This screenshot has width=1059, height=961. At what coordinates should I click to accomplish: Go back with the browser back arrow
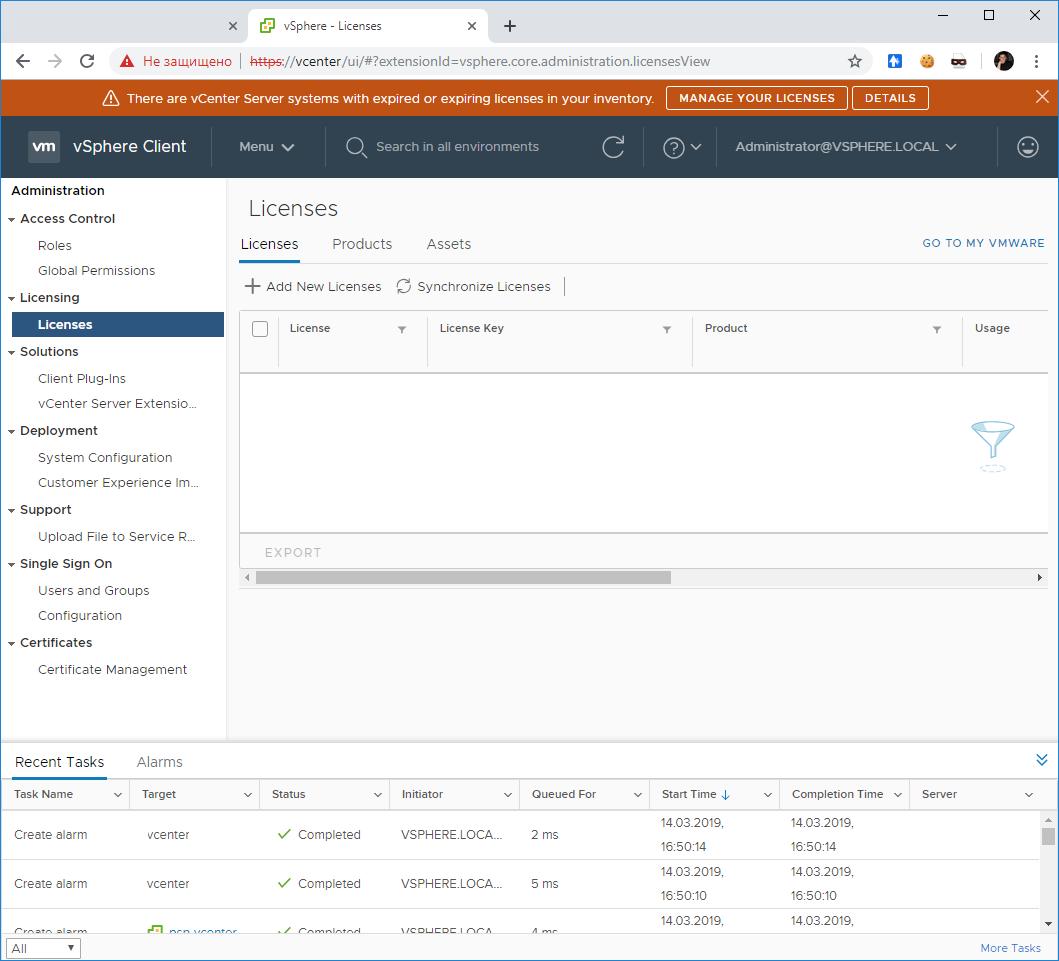click(x=23, y=61)
